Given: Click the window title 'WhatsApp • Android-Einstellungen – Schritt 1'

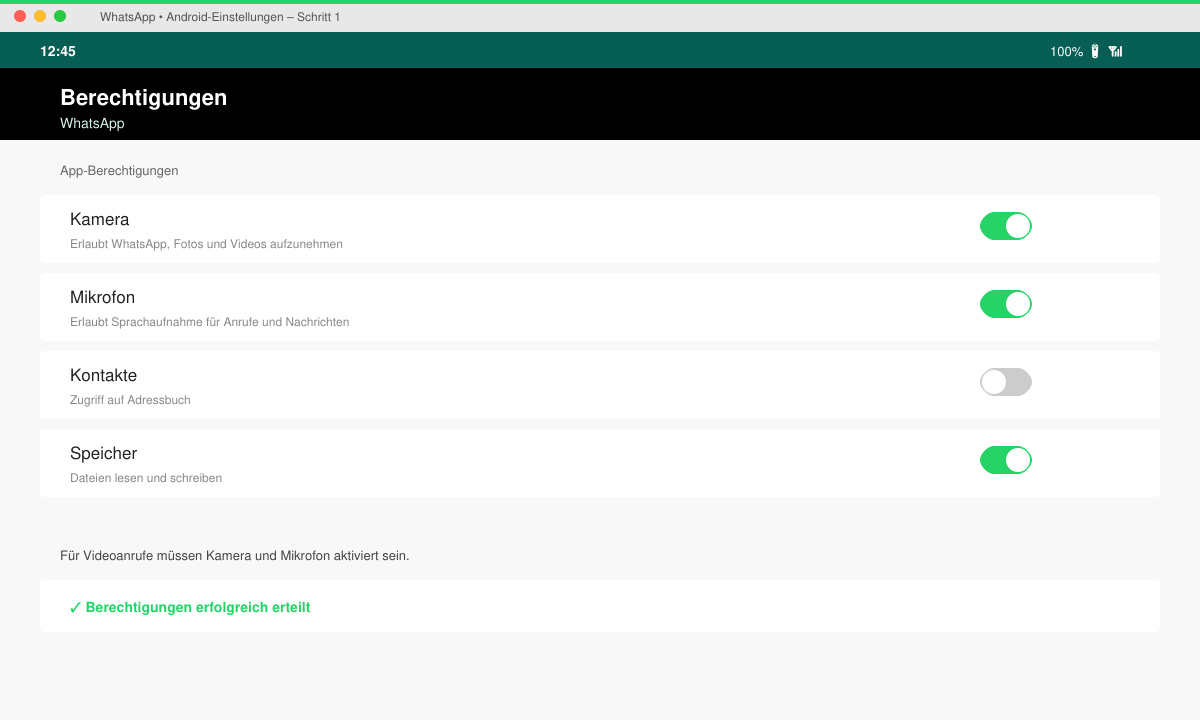Looking at the screenshot, I should point(220,17).
